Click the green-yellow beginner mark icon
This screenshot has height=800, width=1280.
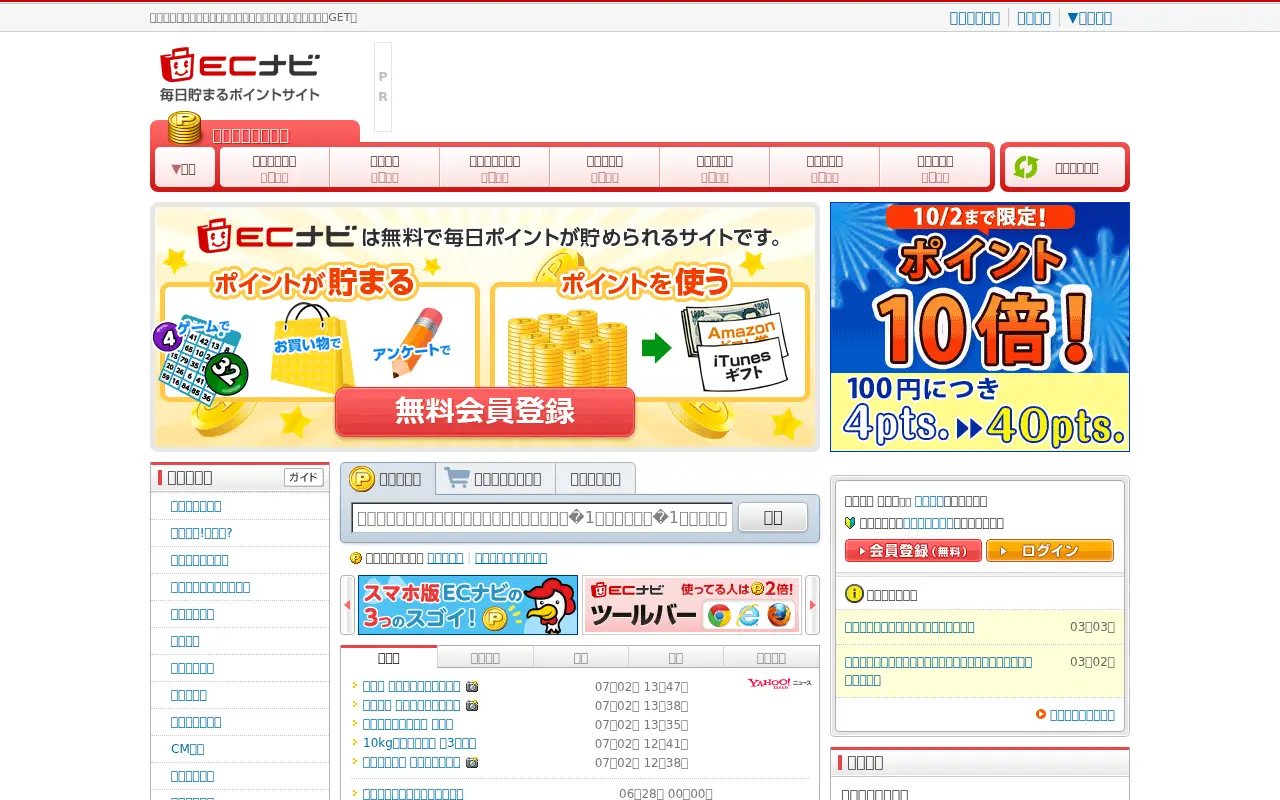point(850,523)
